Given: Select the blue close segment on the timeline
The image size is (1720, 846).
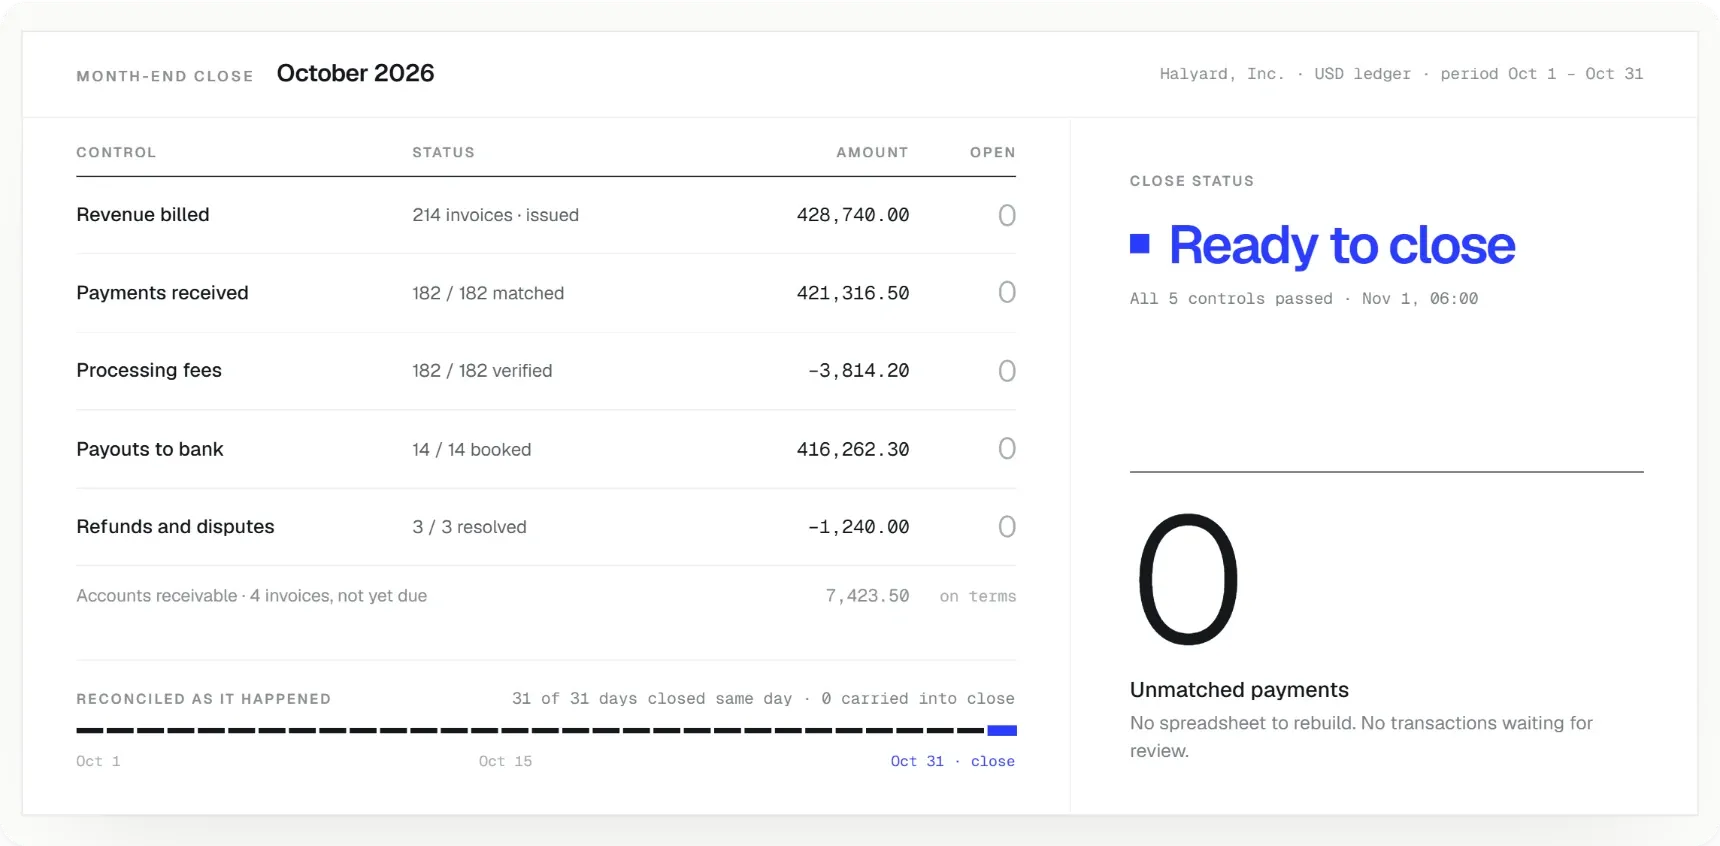Looking at the screenshot, I should [1002, 730].
